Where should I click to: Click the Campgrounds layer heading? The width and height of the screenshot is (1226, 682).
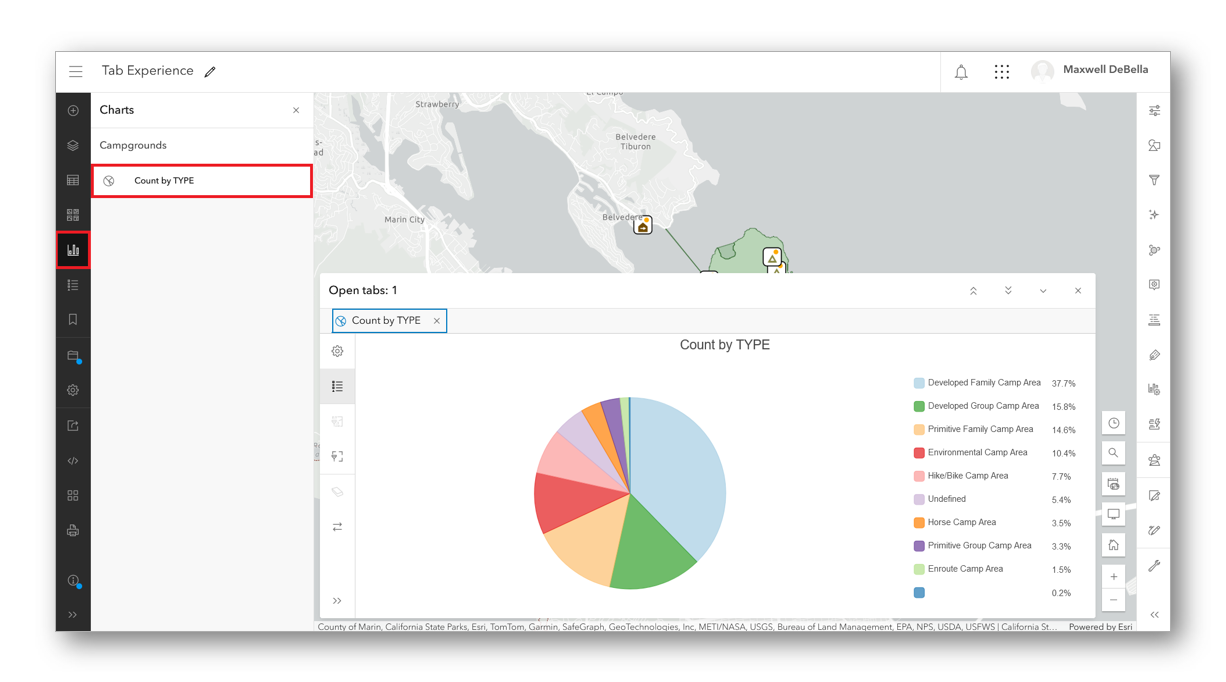click(x=133, y=146)
